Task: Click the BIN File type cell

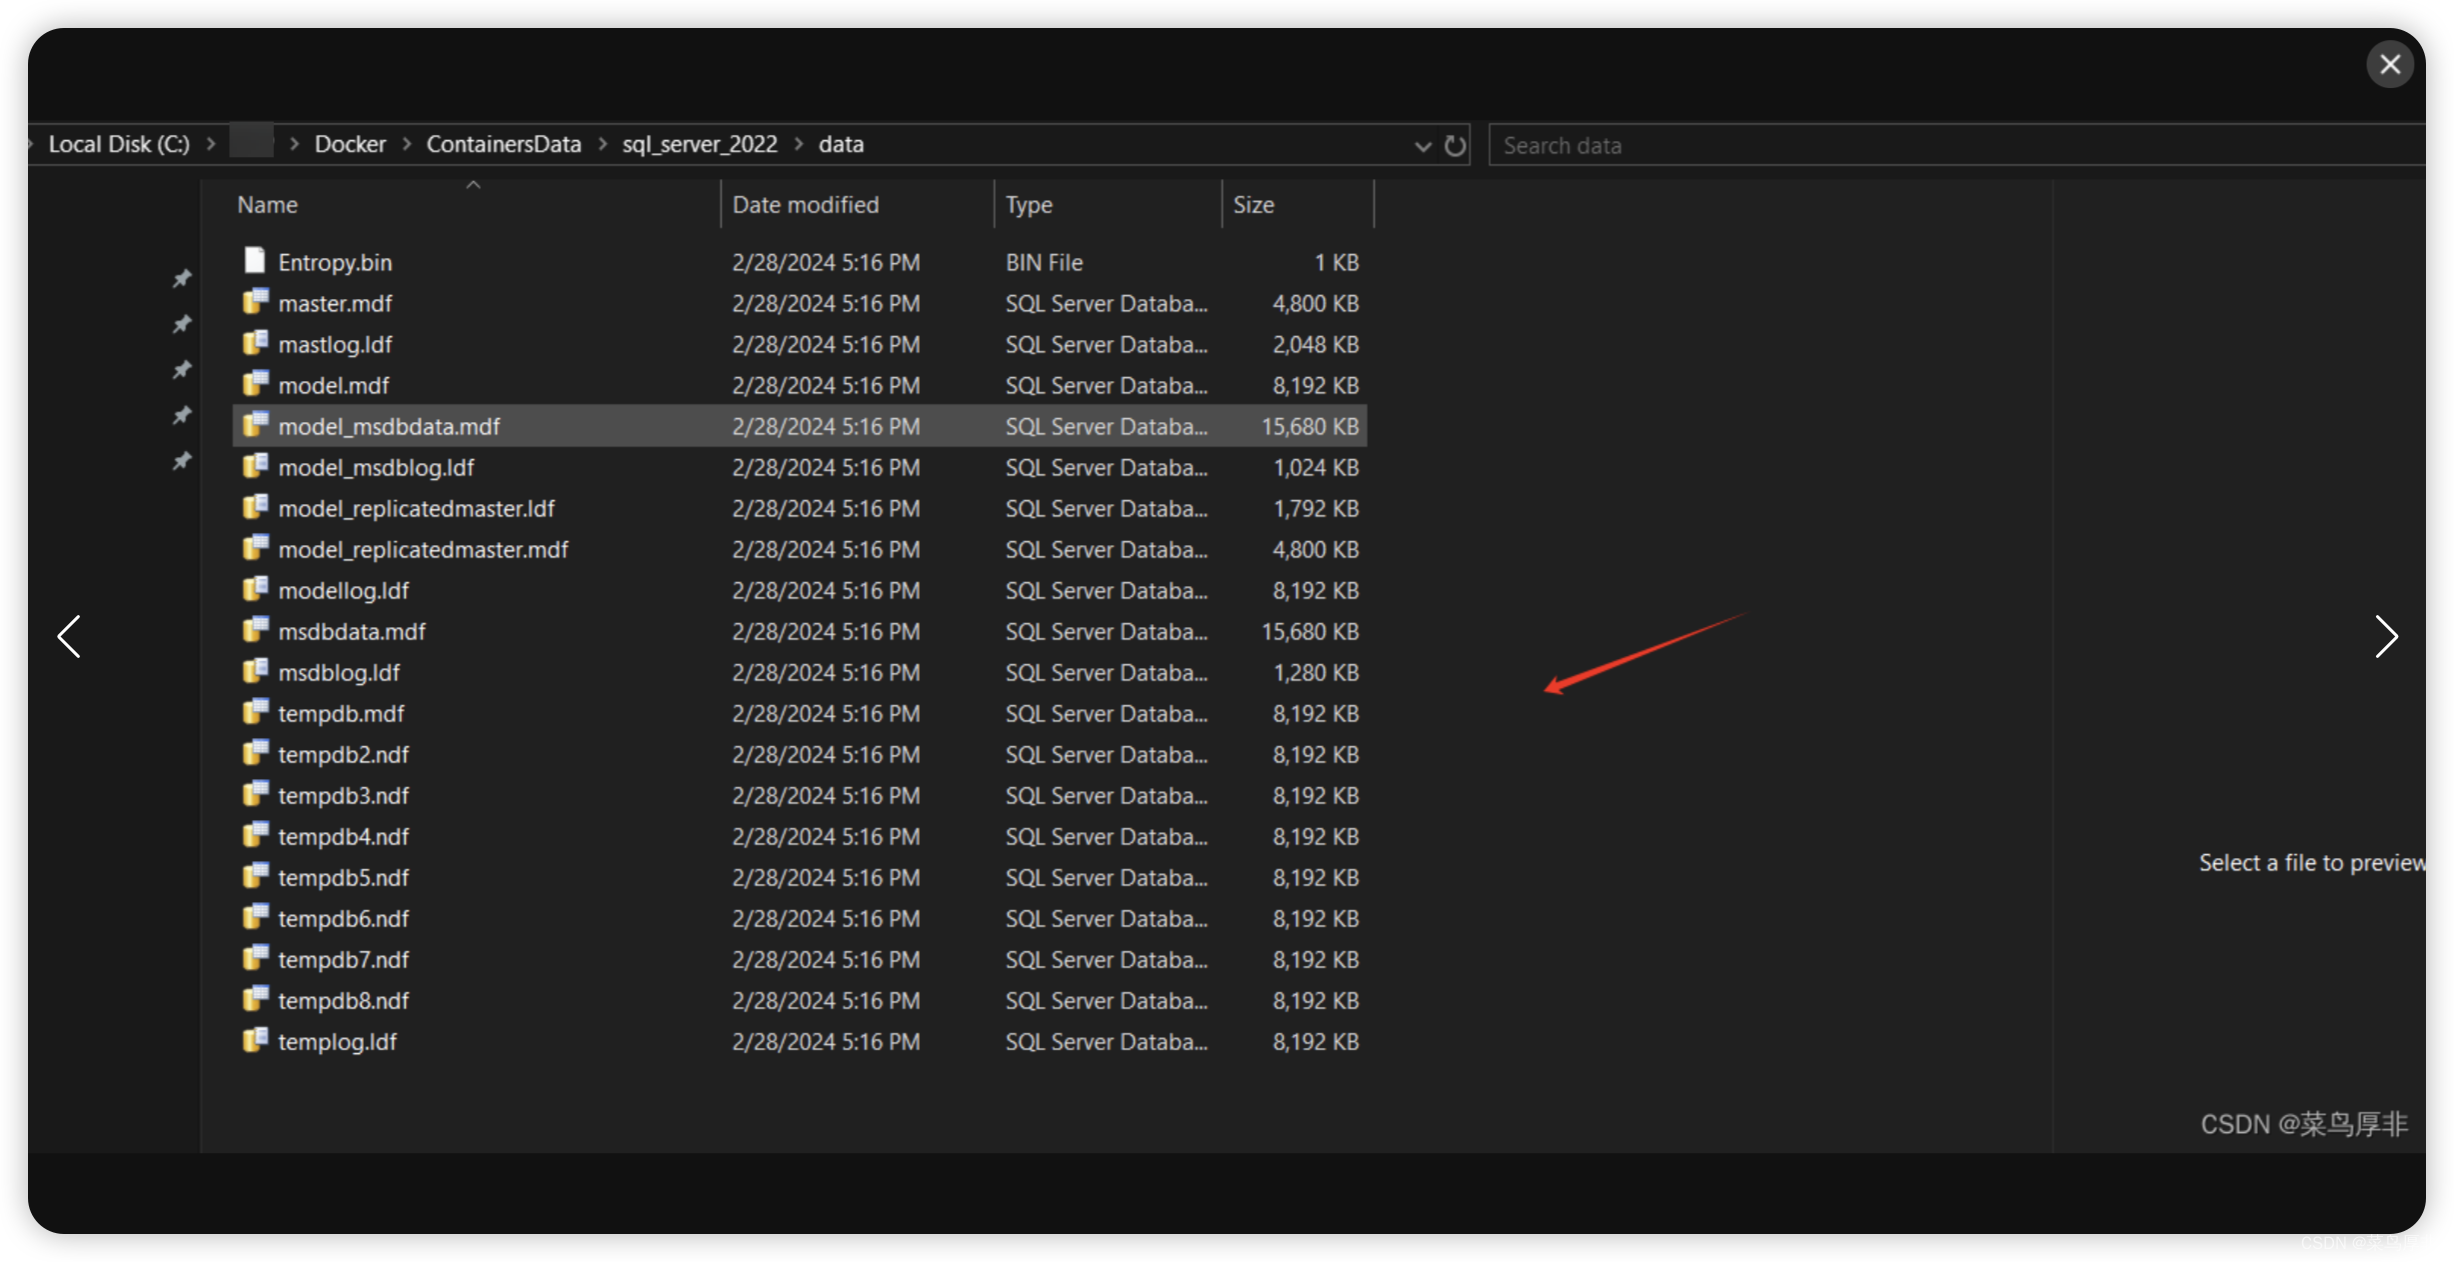Action: pos(1044,262)
